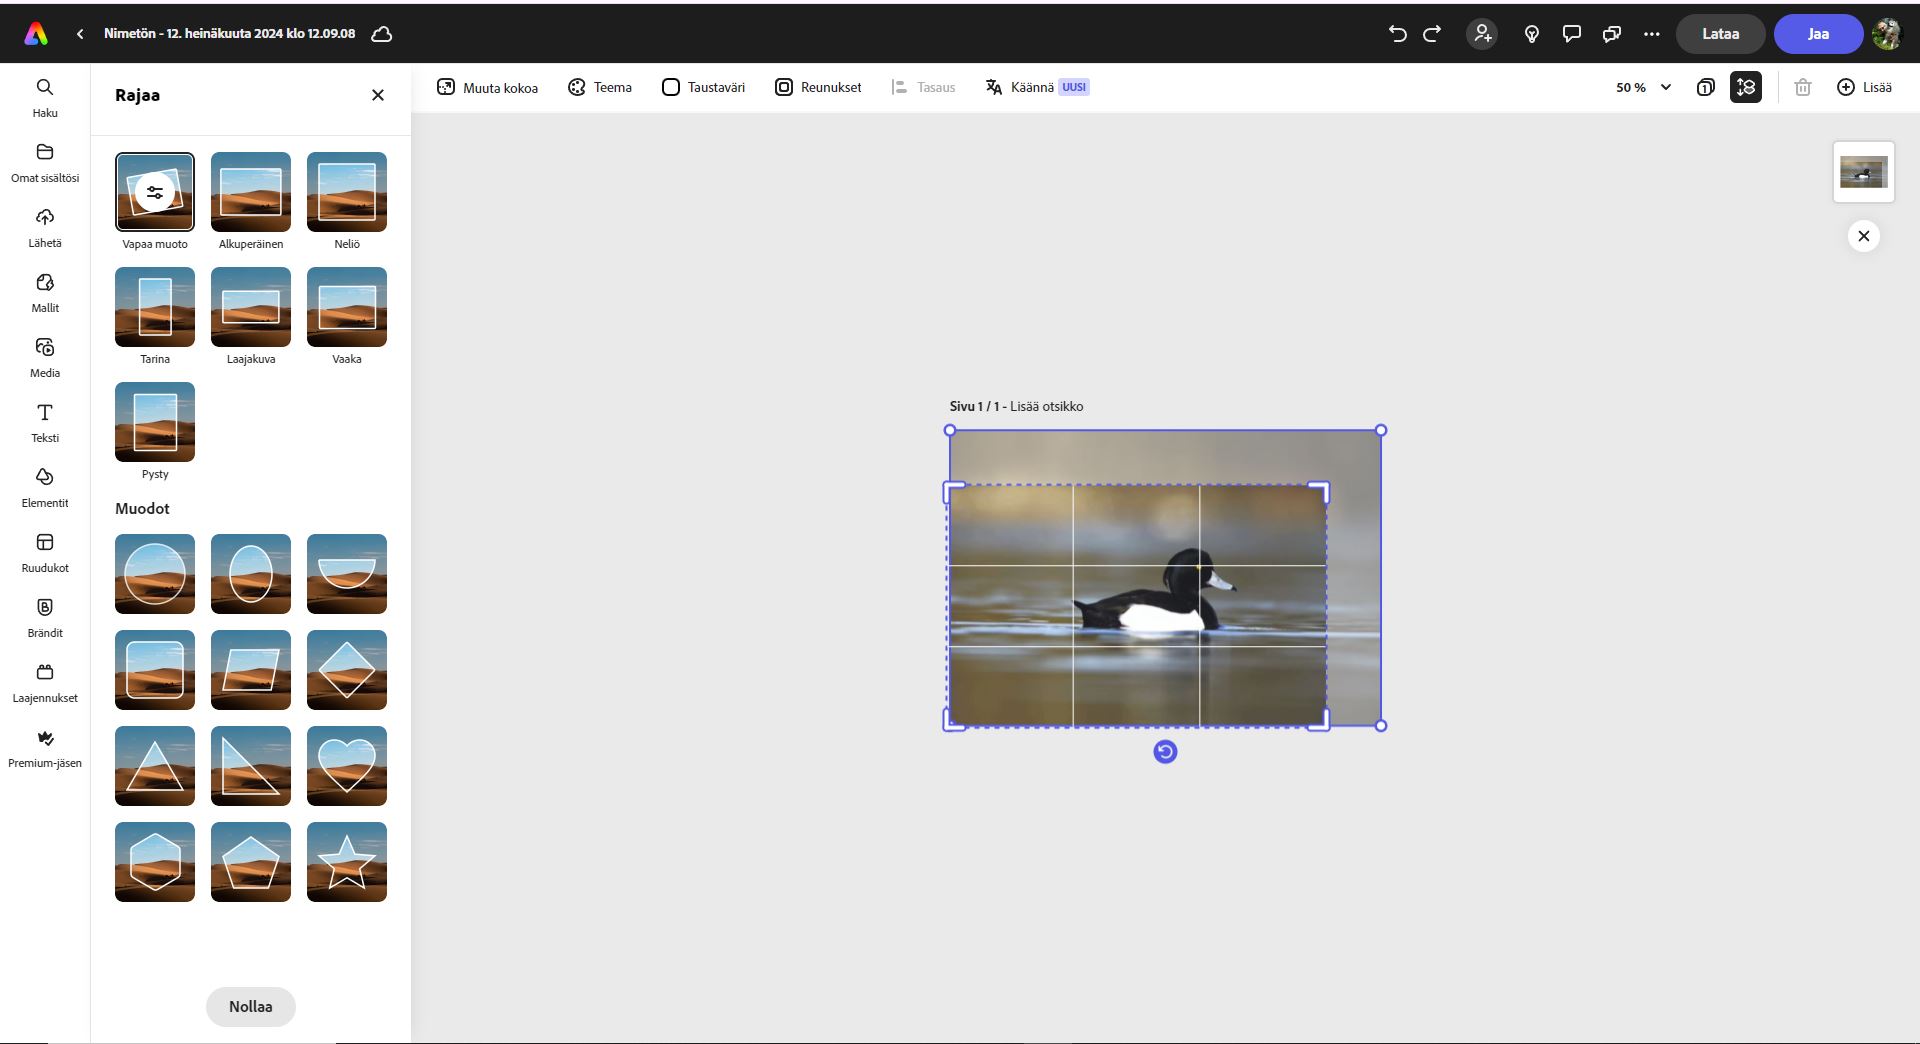Screen dimensions: 1920x1044
Task: Open the three-dot more options menu
Action: [x=1651, y=34]
